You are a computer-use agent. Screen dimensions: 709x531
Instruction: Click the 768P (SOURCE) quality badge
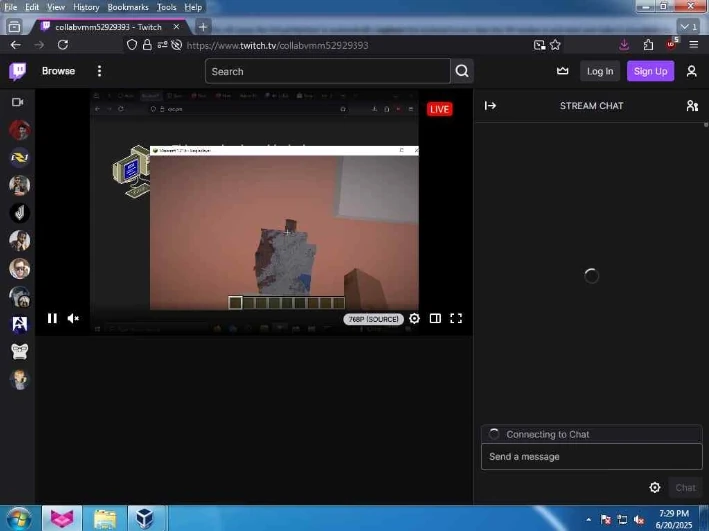(373, 319)
